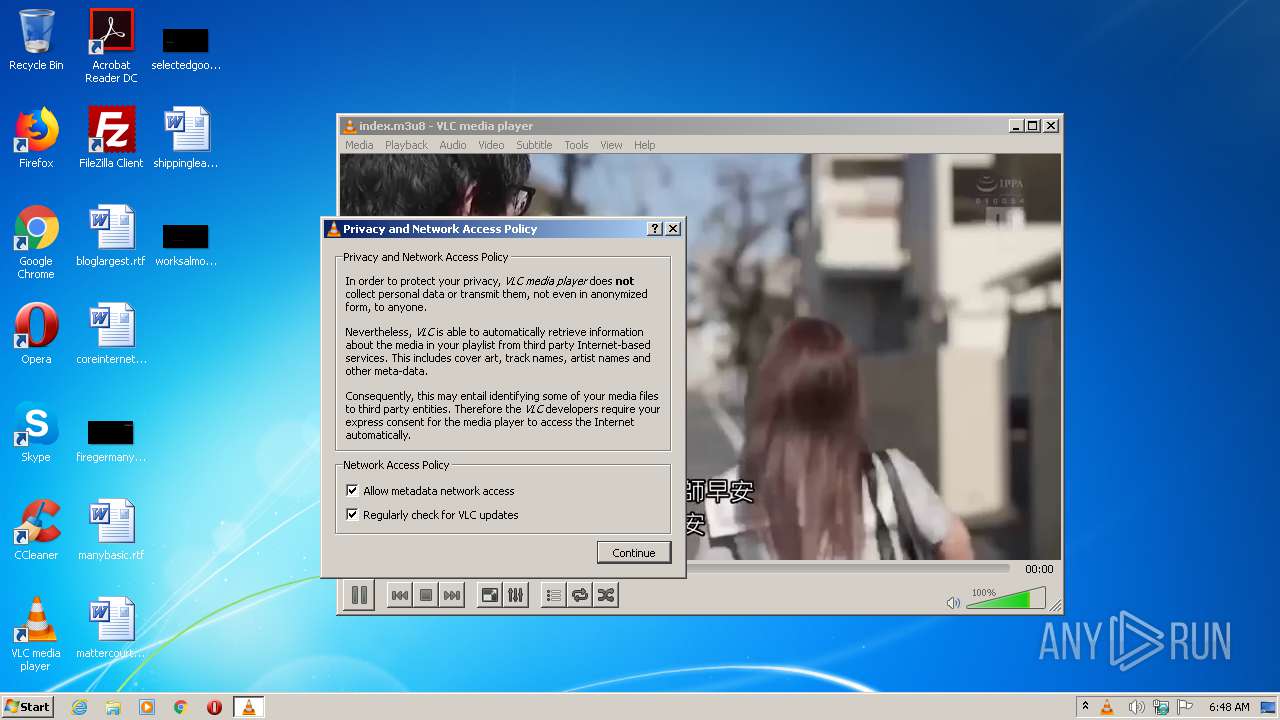1280x720 pixels.
Task: Show hidden tray icons arrow
Action: 1085,707
